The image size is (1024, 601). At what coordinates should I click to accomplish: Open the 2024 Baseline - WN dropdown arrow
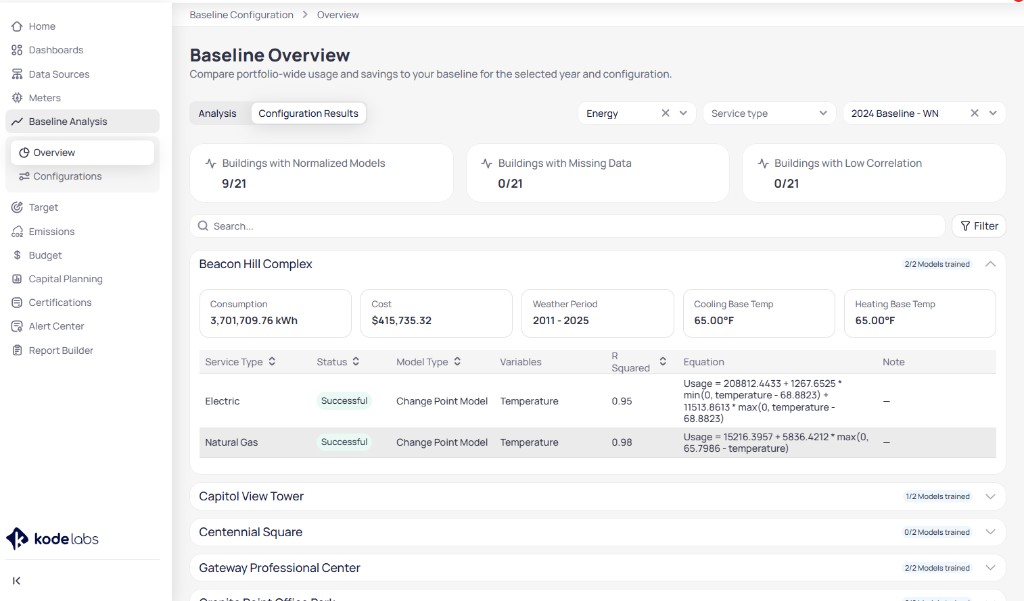click(993, 113)
